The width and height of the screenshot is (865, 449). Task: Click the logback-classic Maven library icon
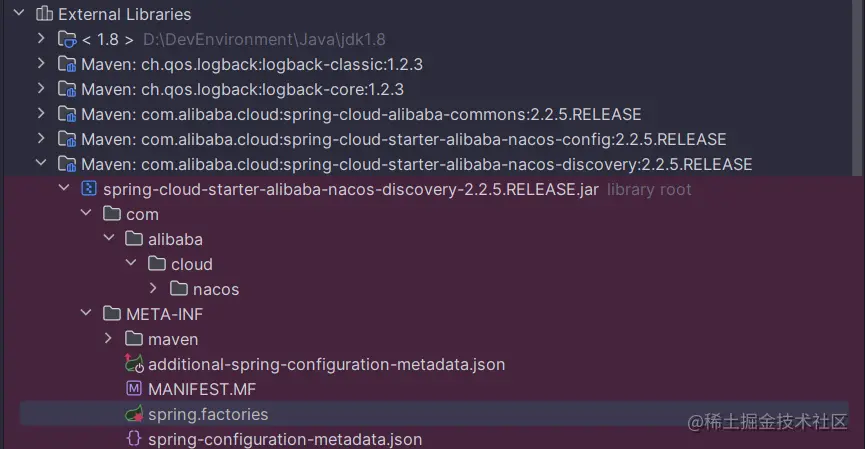tap(67, 64)
